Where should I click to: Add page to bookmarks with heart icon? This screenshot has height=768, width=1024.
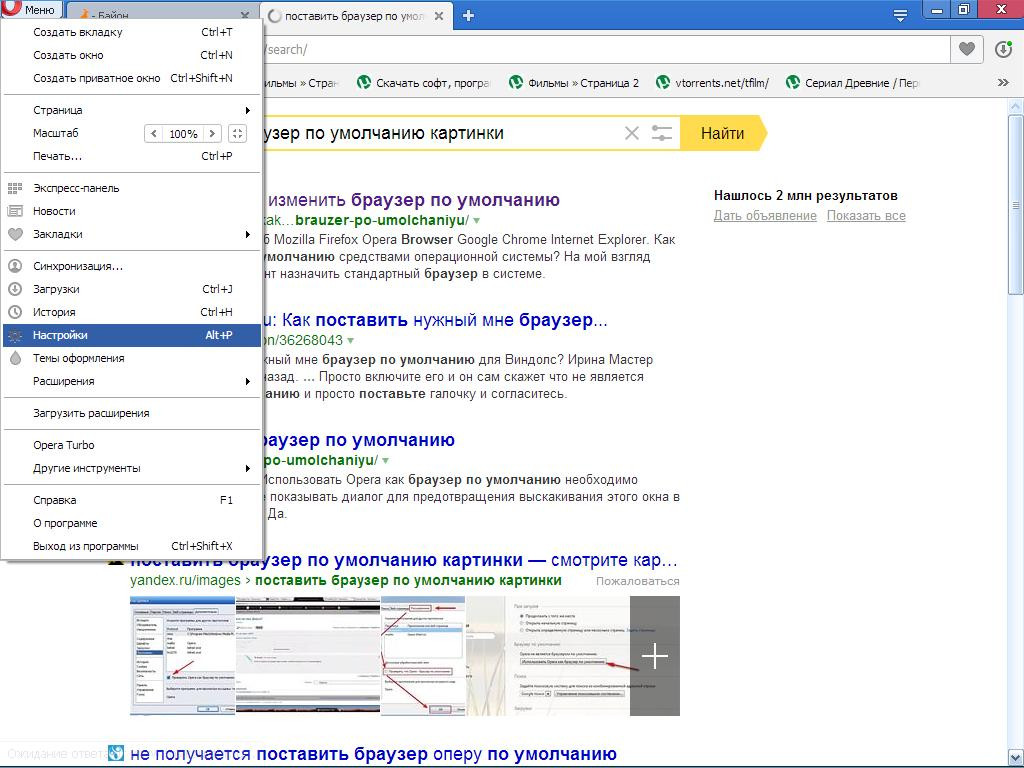pos(966,49)
